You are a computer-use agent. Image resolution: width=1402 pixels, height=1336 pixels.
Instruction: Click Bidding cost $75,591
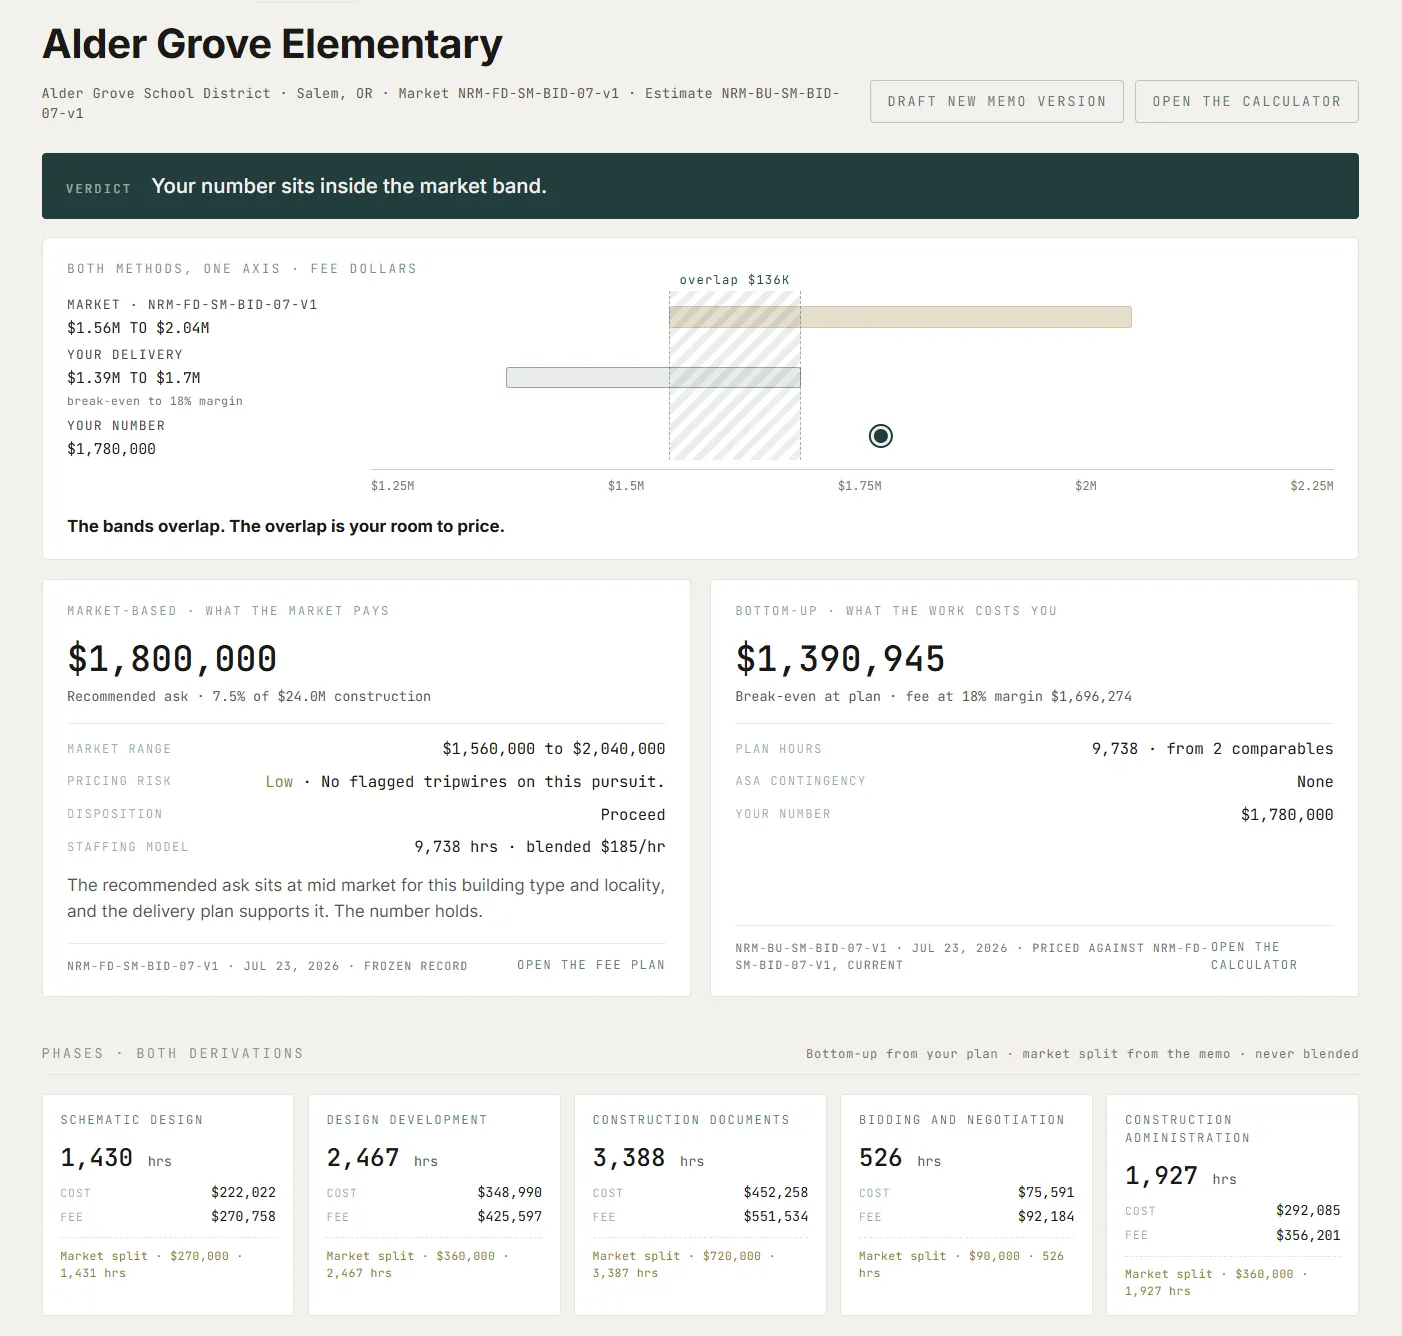click(1046, 1193)
